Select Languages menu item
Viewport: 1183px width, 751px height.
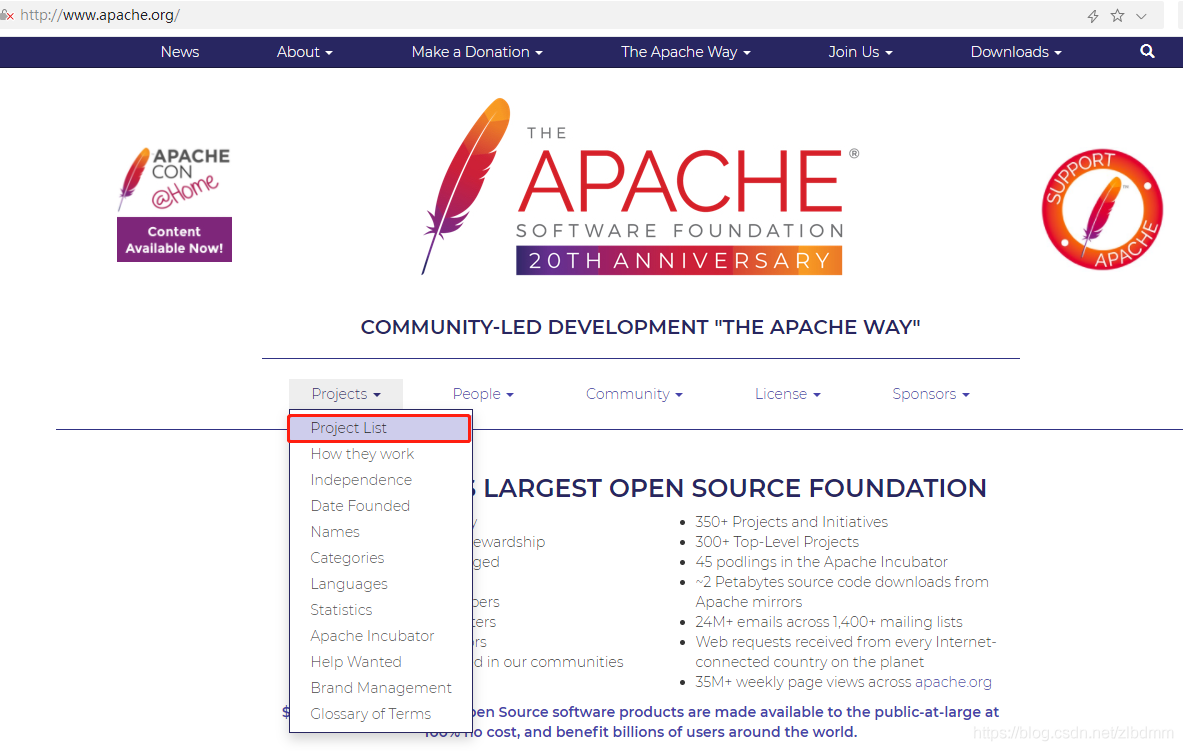tap(379, 584)
